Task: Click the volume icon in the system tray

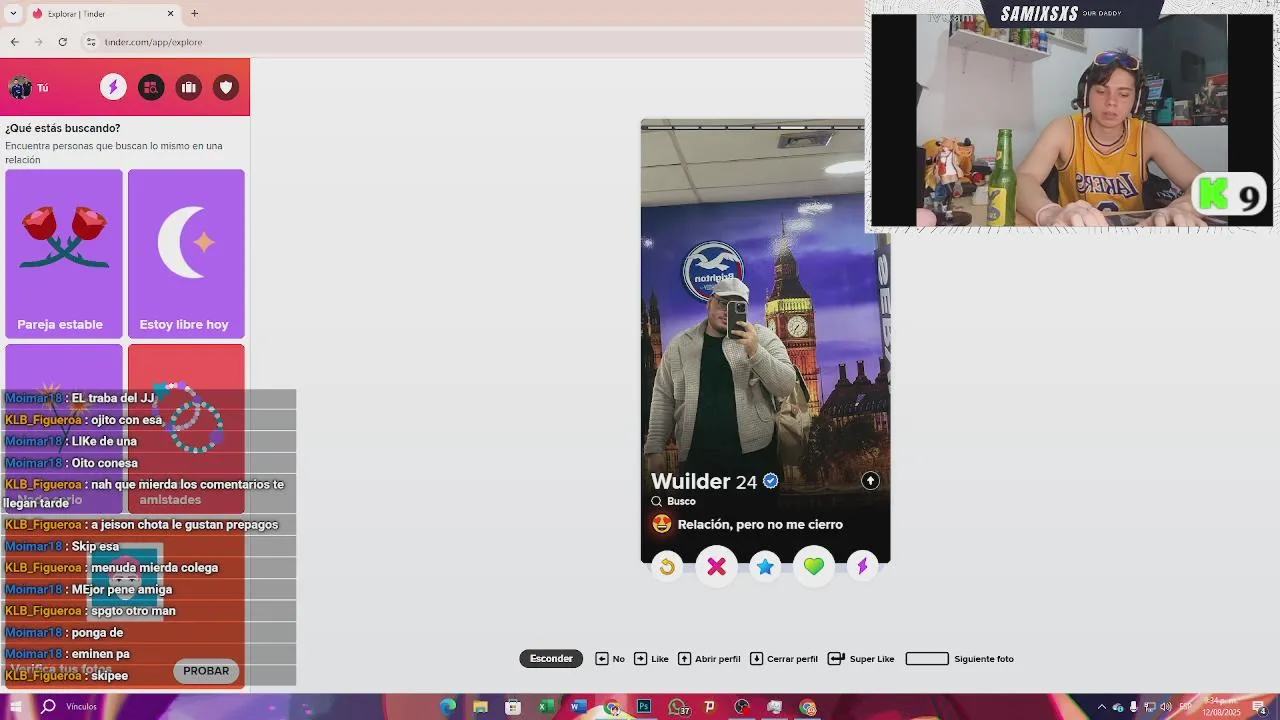Action: pyautogui.click(x=1165, y=707)
